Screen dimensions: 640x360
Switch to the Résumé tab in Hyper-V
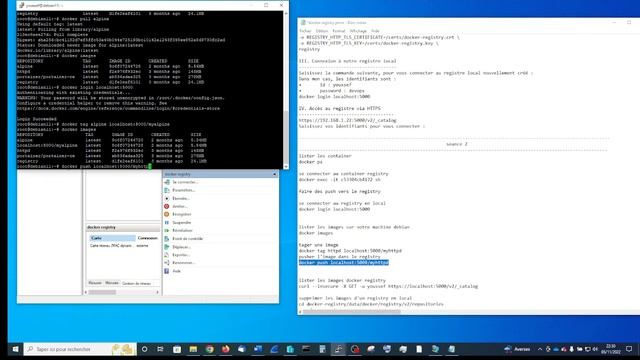point(95,283)
